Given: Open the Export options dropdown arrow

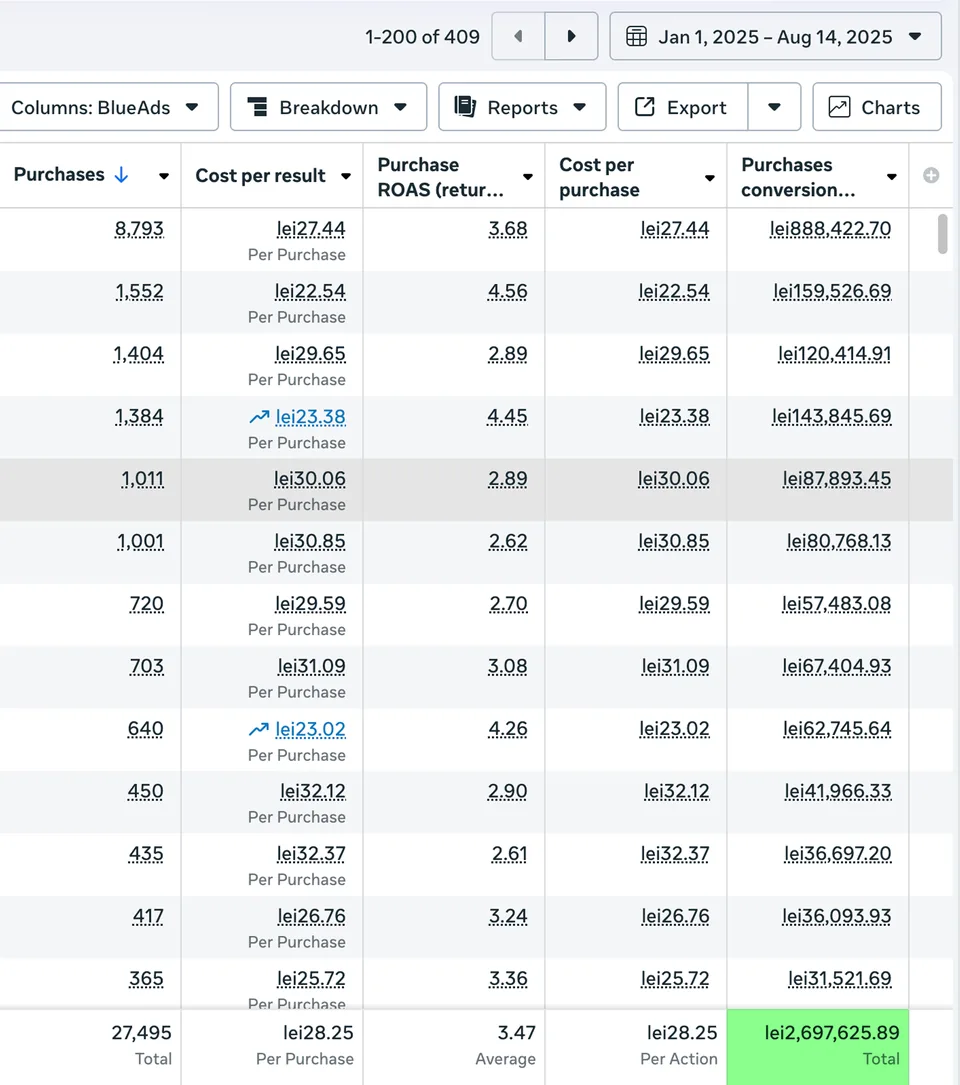Looking at the screenshot, I should click(x=775, y=107).
